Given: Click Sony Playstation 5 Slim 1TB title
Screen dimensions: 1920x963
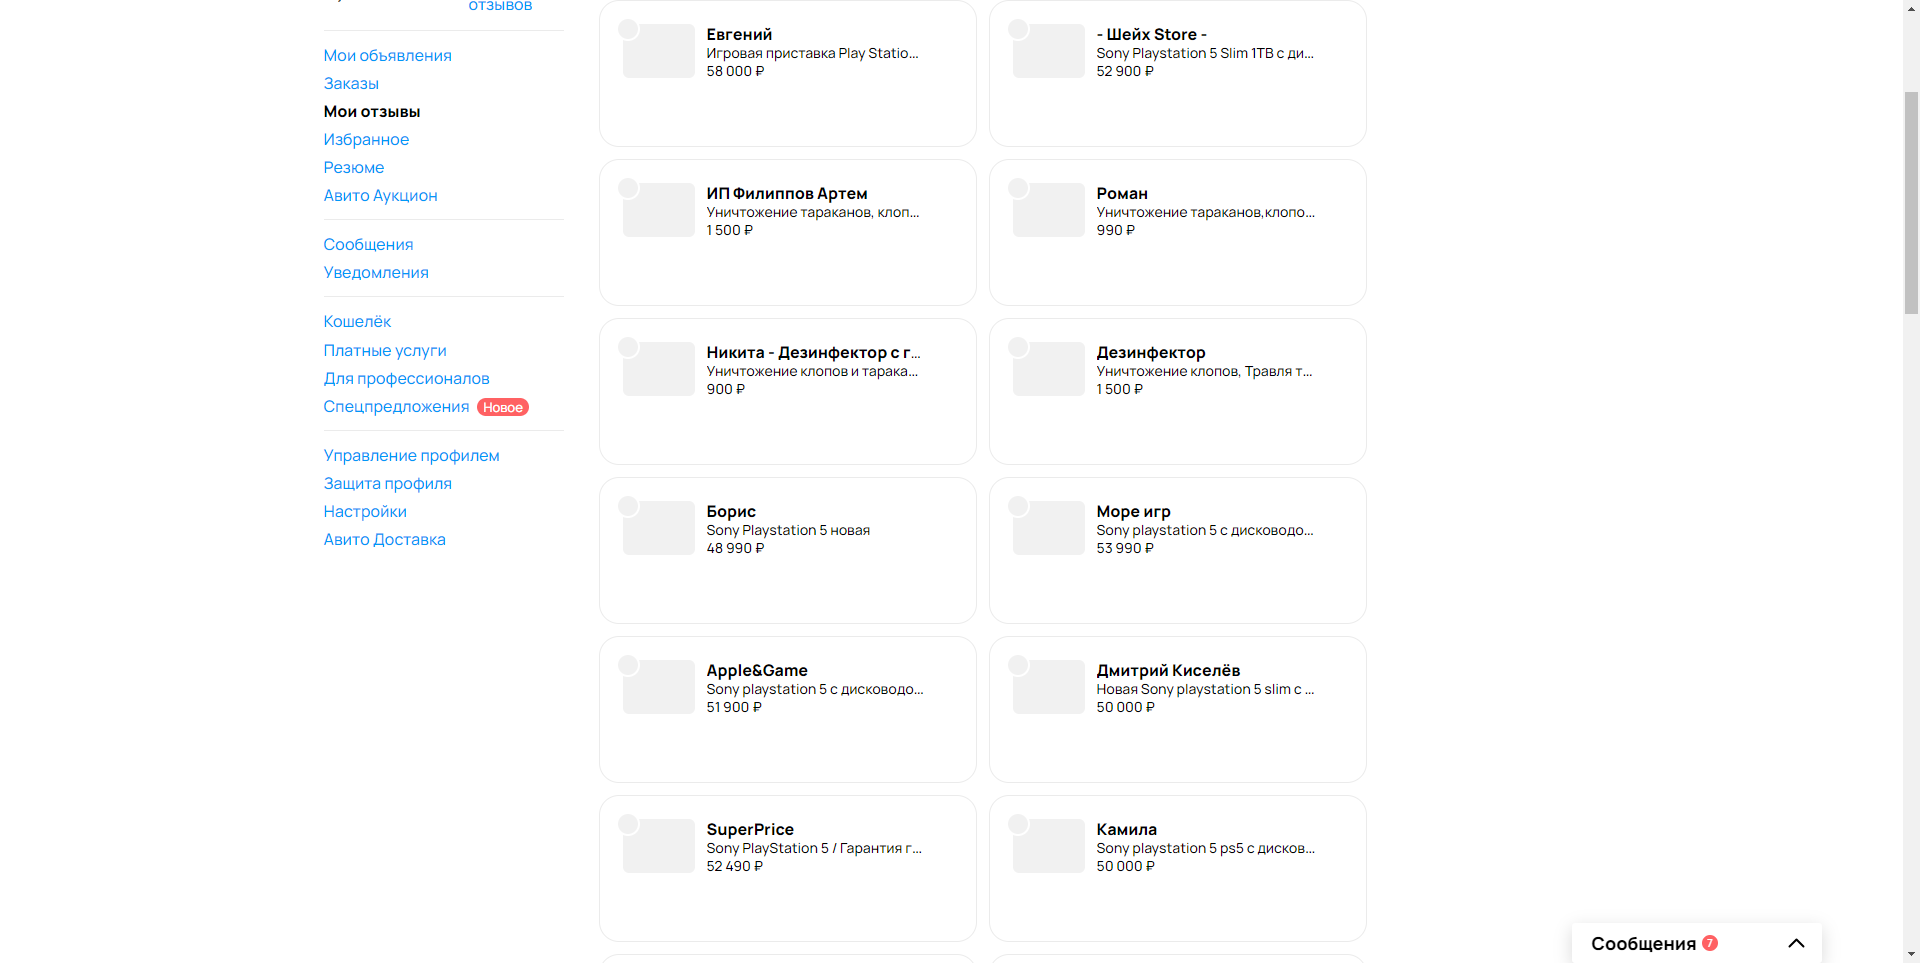Looking at the screenshot, I should click(x=1205, y=53).
